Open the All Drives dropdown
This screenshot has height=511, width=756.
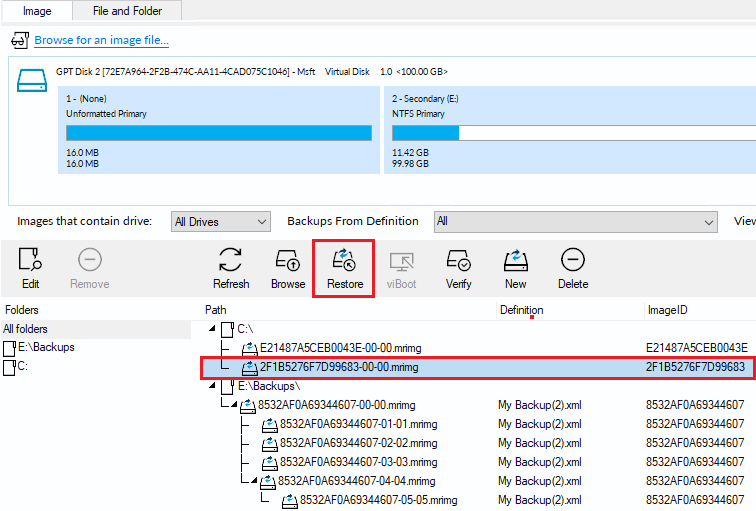(x=220, y=221)
